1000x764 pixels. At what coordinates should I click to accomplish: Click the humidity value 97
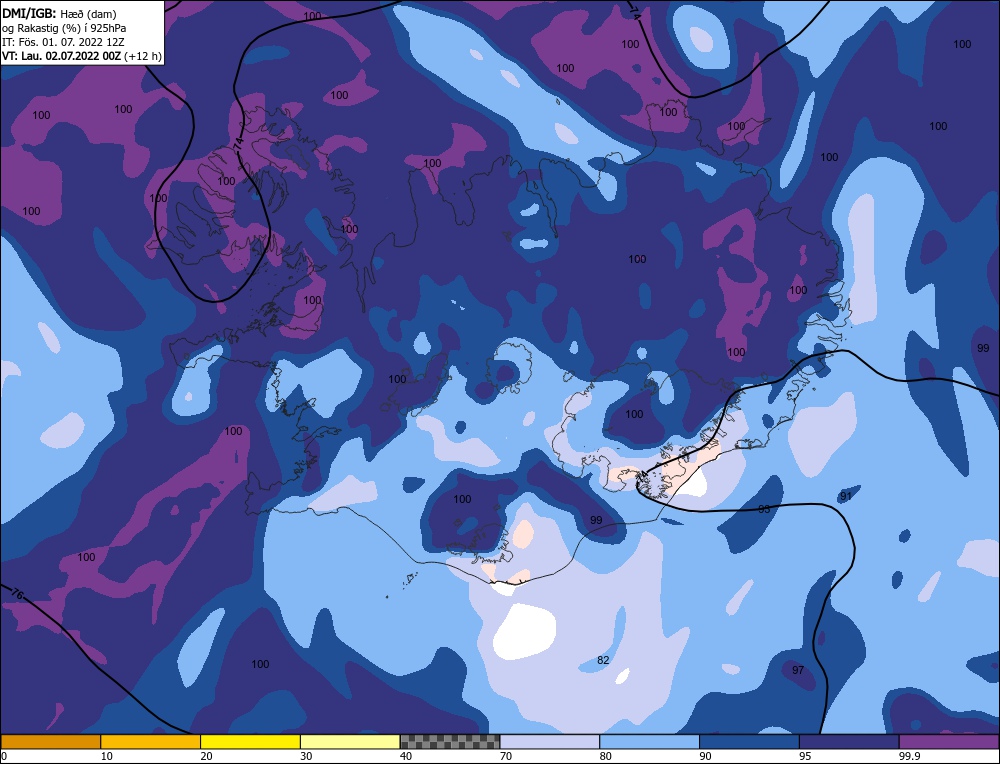(798, 670)
